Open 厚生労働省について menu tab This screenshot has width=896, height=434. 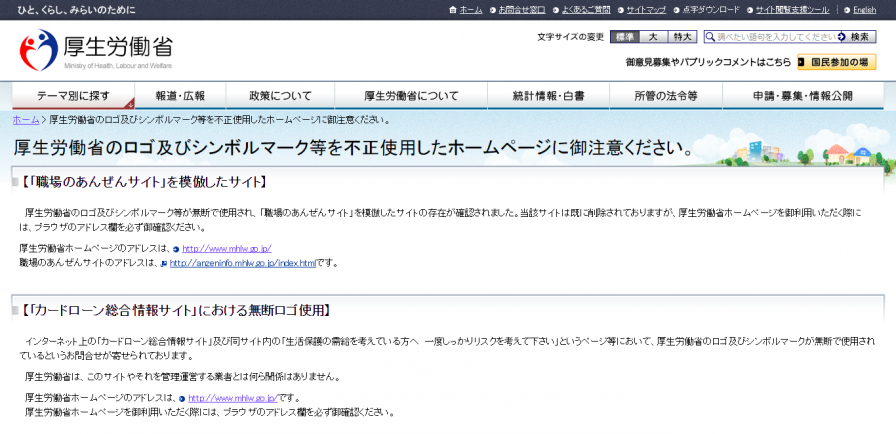point(411,96)
